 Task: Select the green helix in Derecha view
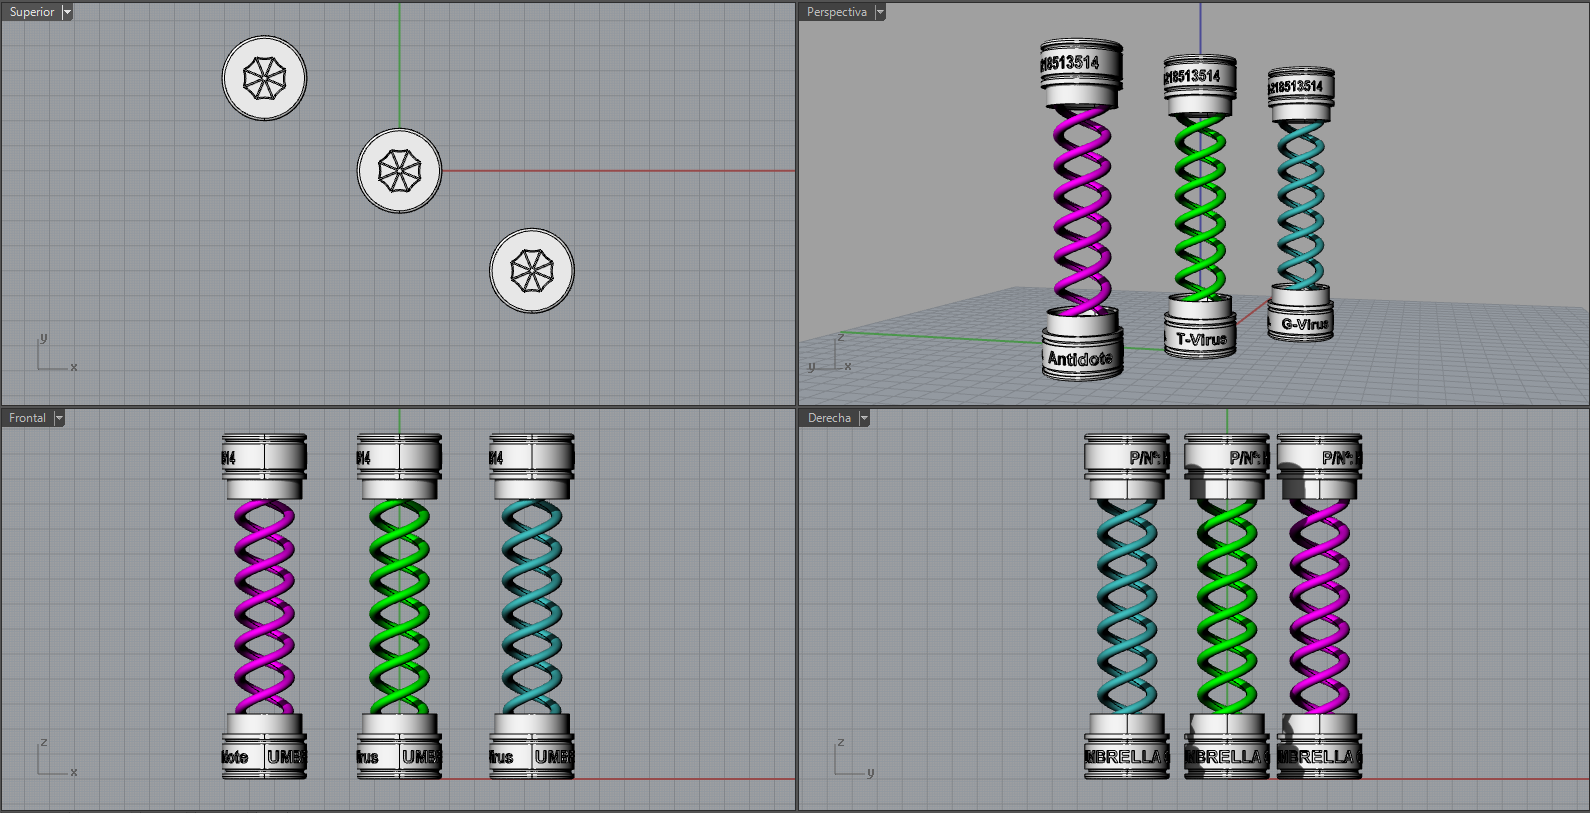coord(1227,607)
